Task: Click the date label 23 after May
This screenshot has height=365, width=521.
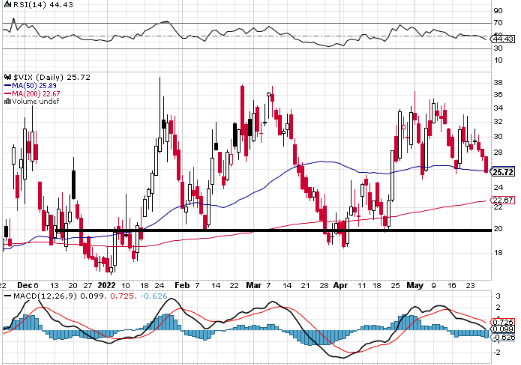Action: 470,286
